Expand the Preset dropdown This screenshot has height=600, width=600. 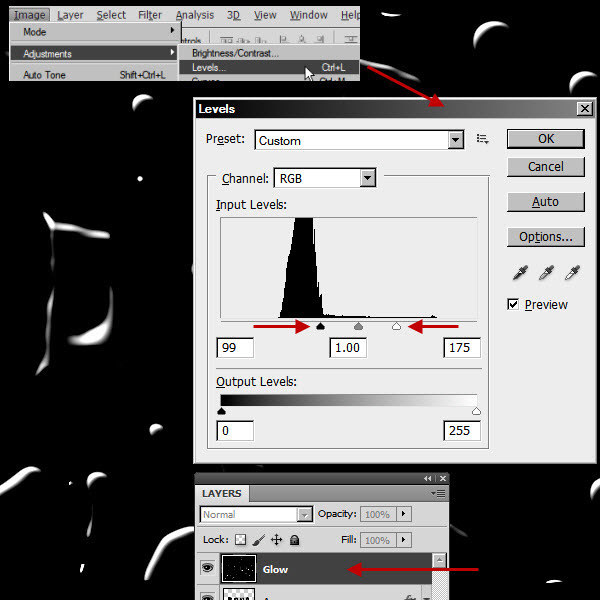point(456,140)
